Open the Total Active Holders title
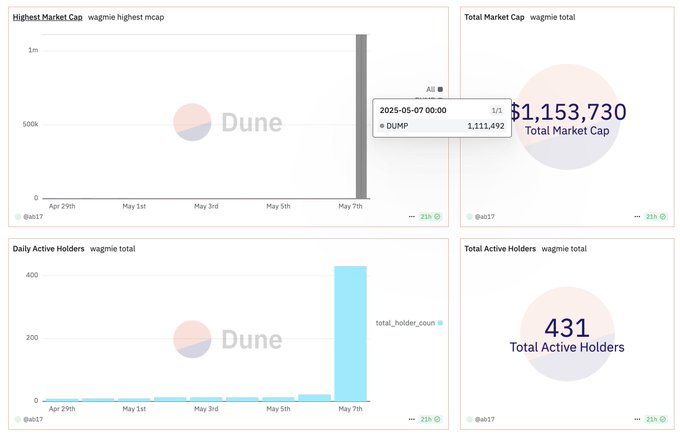 click(x=500, y=247)
